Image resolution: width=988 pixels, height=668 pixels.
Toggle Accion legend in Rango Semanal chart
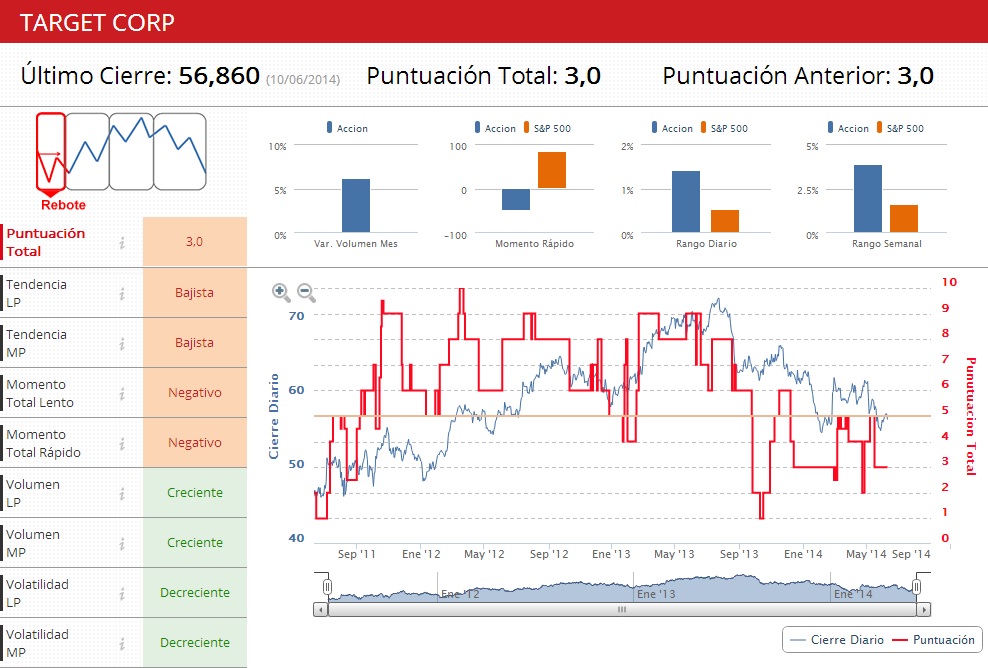pos(848,128)
